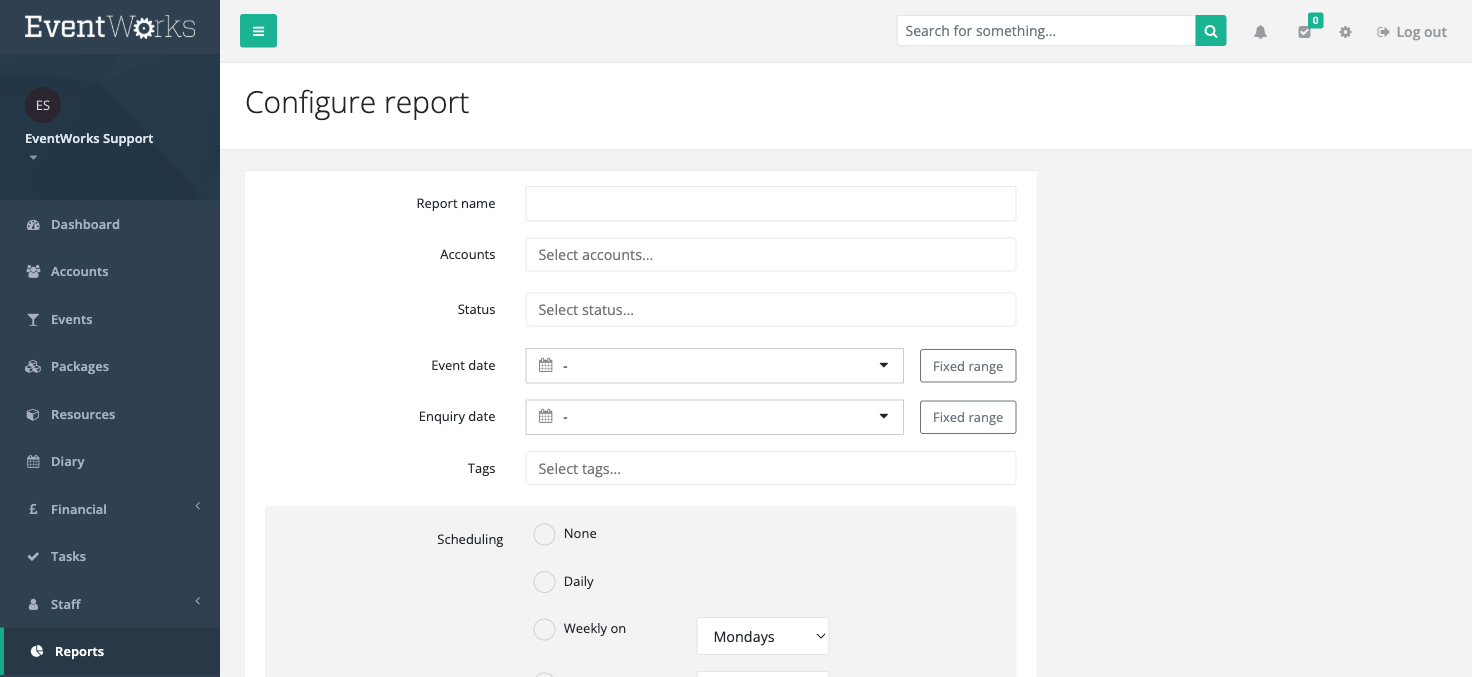The width and height of the screenshot is (1472, 677).
Task: Click the Staff person icon in the sidebar
Action: click(x=33, y=605)
